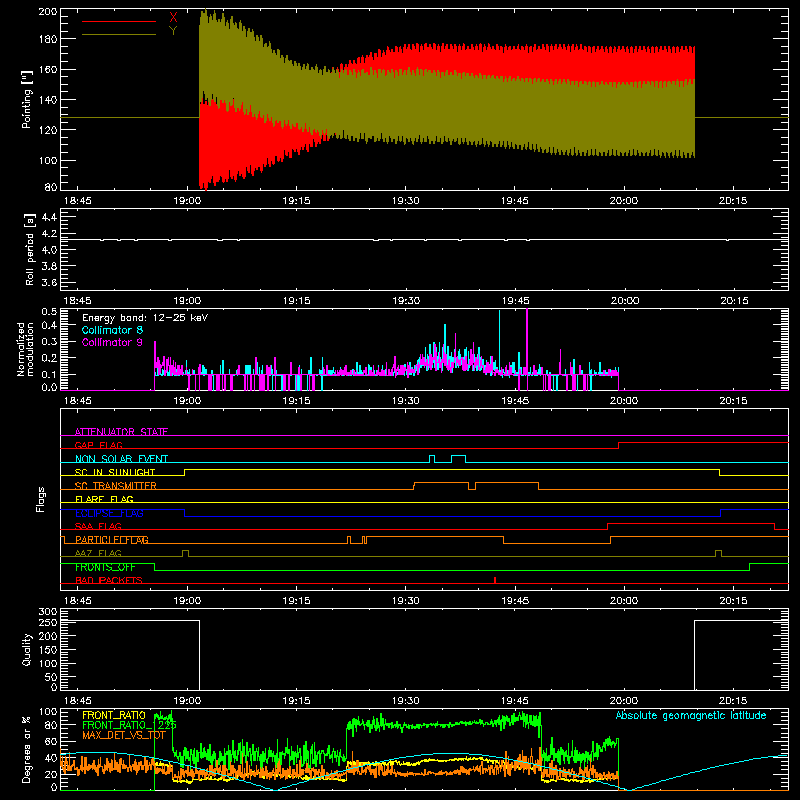Viewport: 800px width, 800px height.
Task: Click the Collimator 8 legend entry
Action: tap(112, 330)
